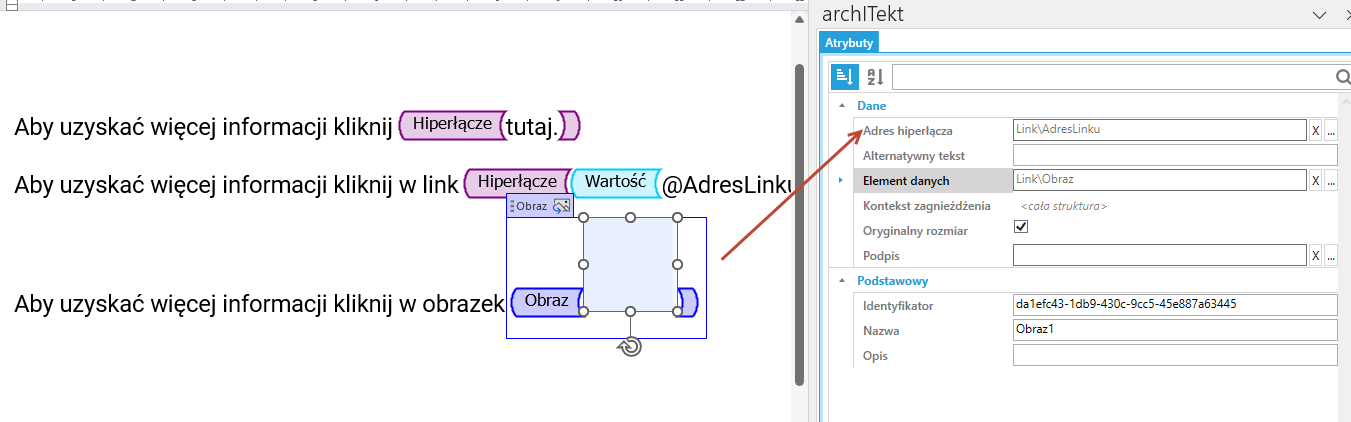The height and width of the screenshot is (422, 1351).
Task: Clear the Element danych value with X
Action: [1316, 180]
